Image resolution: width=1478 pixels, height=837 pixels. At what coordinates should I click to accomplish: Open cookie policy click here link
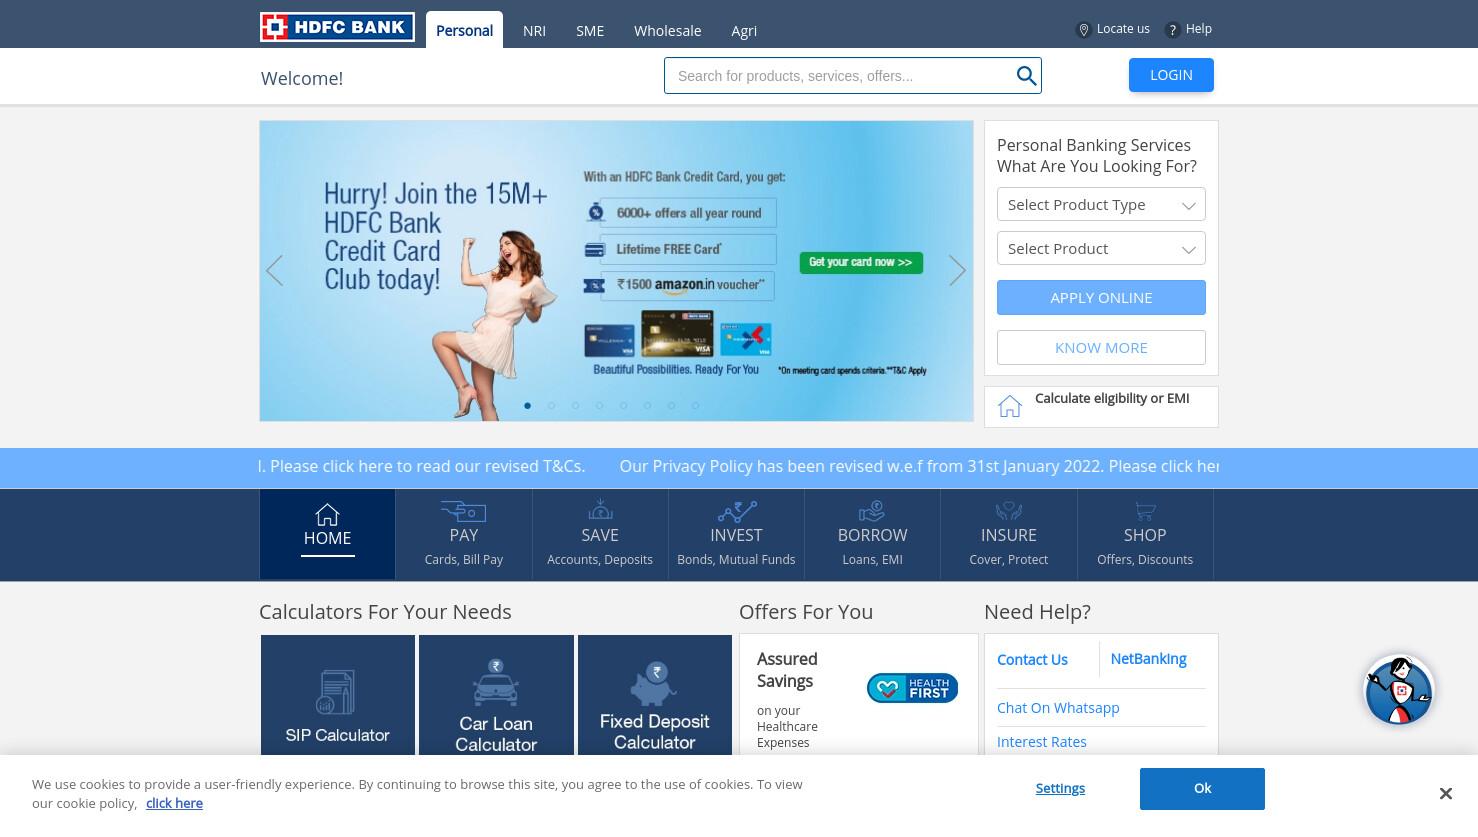(x=174, y=803)
